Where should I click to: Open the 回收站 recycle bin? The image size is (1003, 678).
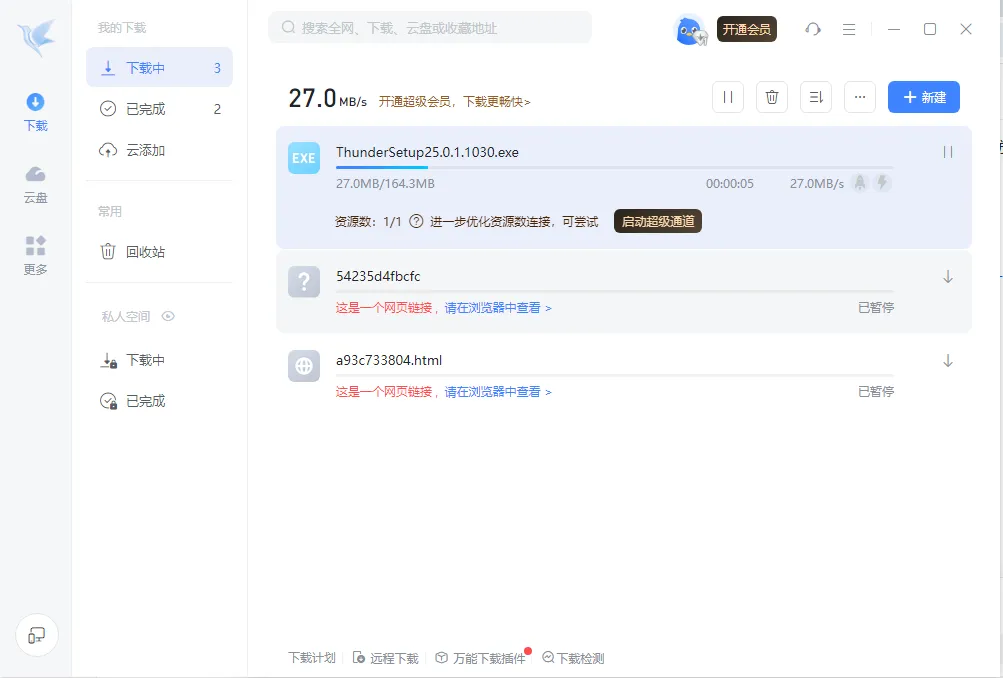[x=159, y=251]
